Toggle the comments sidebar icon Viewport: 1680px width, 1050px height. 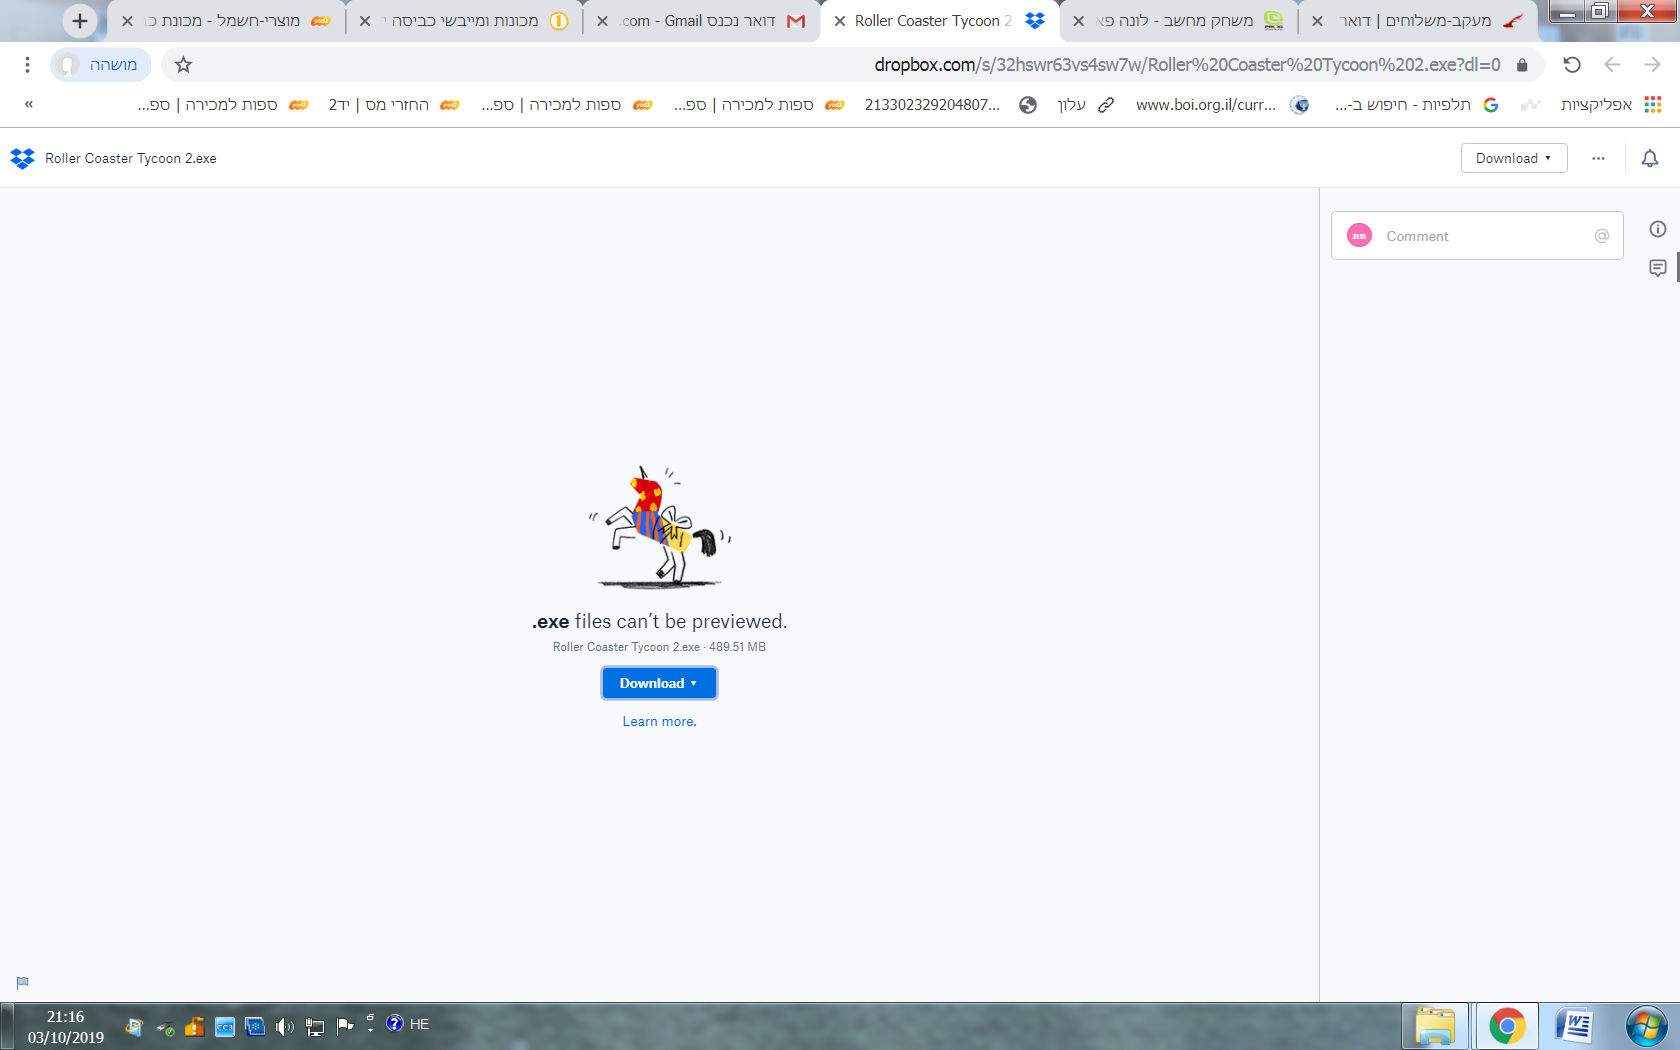point(1658,268)
